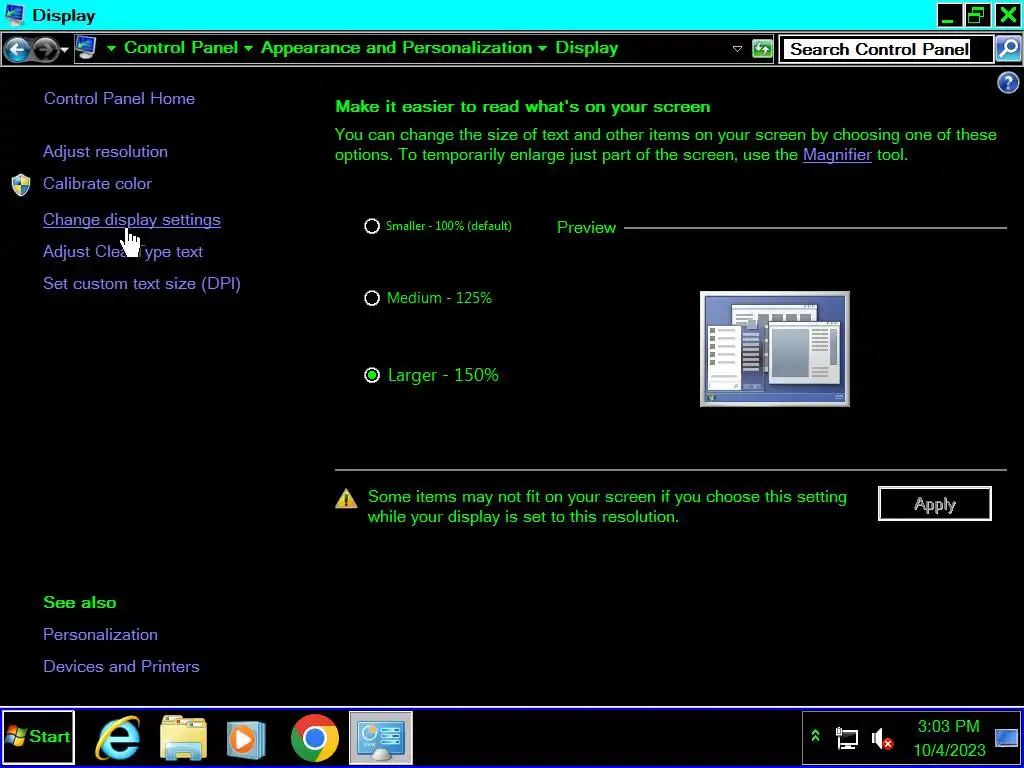Expand the dropdown arrow before Control Panel

pos(112,48)
